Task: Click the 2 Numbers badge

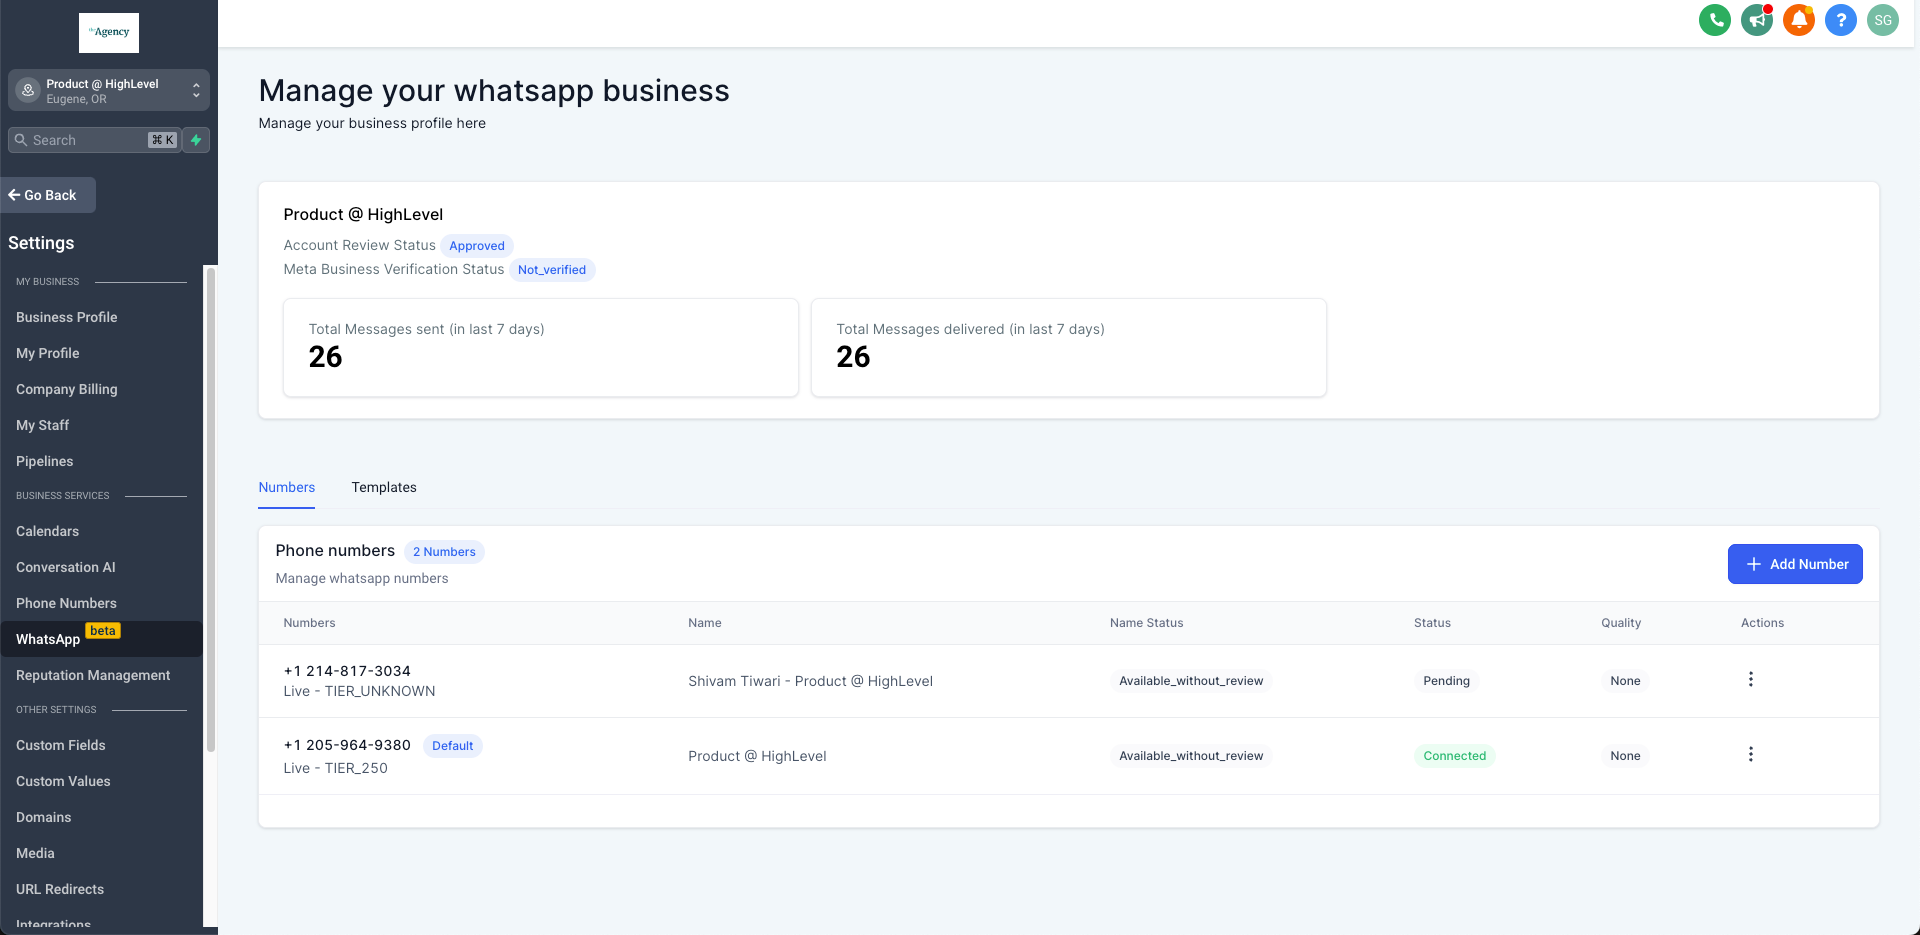Action: pos(444,552)
